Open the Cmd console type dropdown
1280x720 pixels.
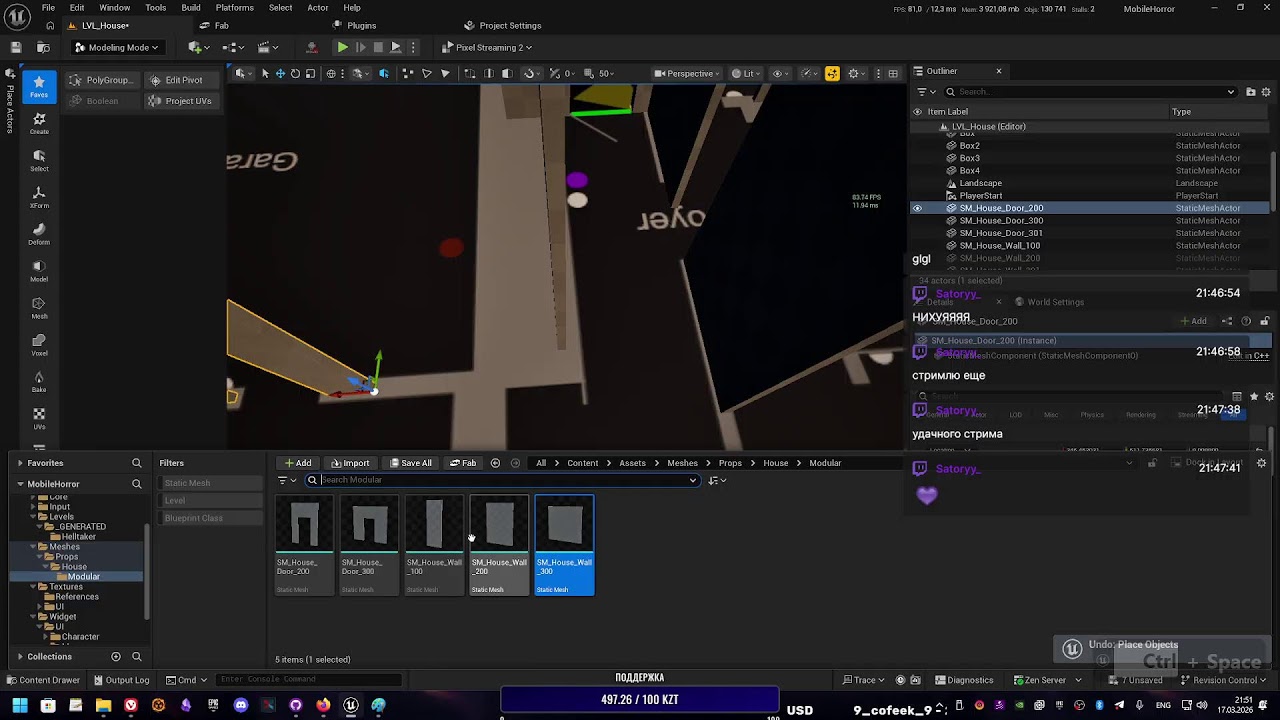(188, 680)
